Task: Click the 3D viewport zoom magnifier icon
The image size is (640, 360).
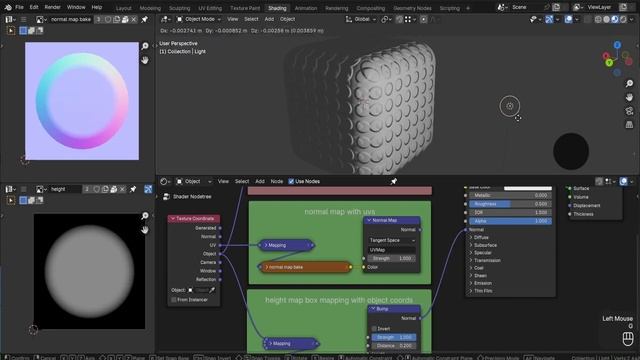Action: (629, 84)
